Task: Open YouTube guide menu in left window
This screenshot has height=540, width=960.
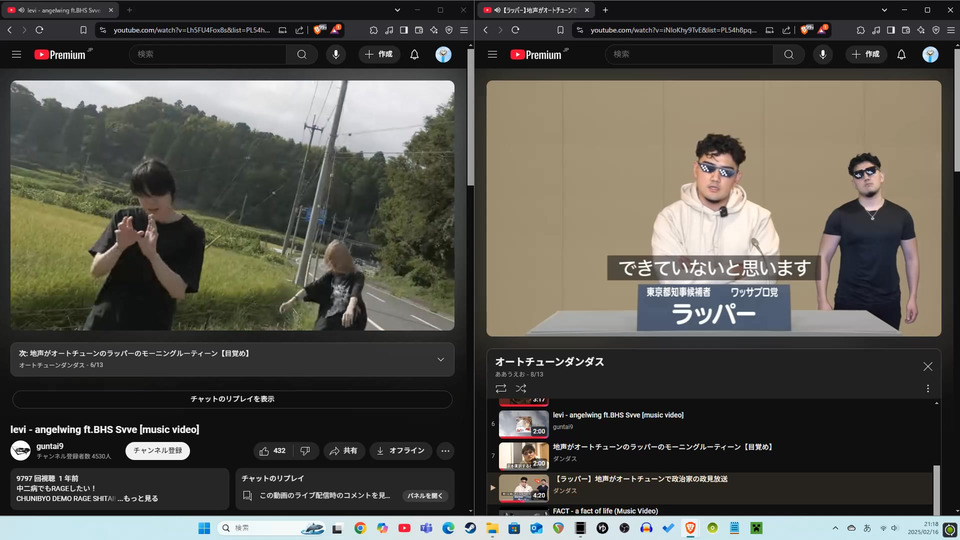Action: click(17, 54)
